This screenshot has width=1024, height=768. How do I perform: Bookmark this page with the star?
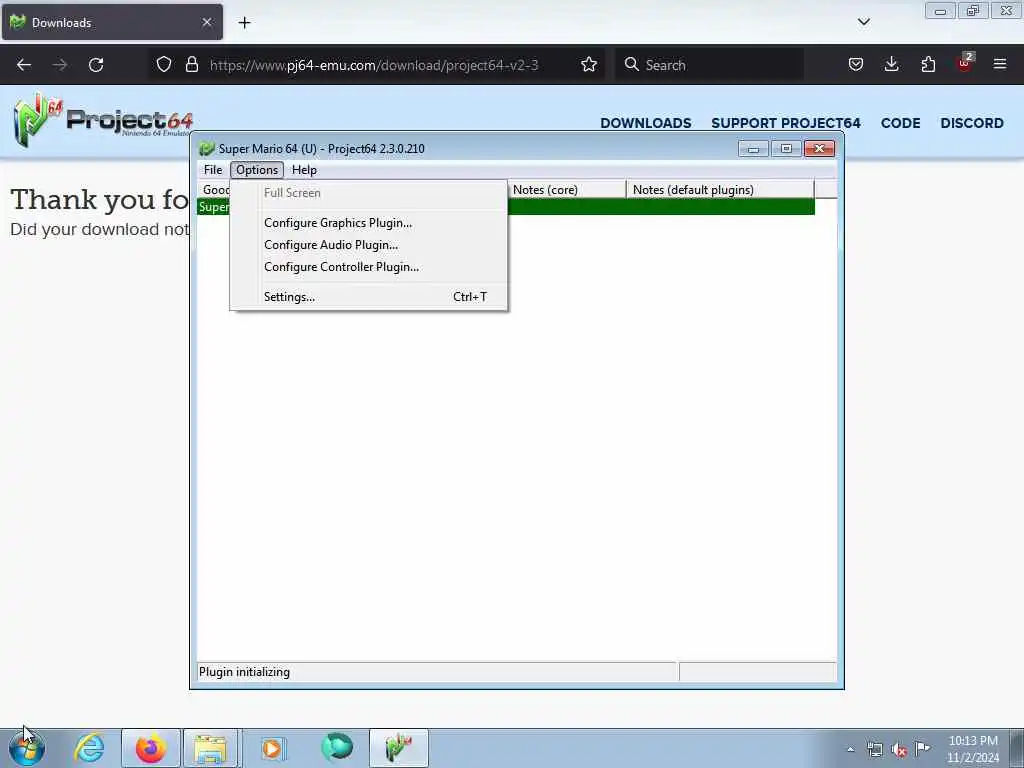pyautogui.click(x=589, y=65)
